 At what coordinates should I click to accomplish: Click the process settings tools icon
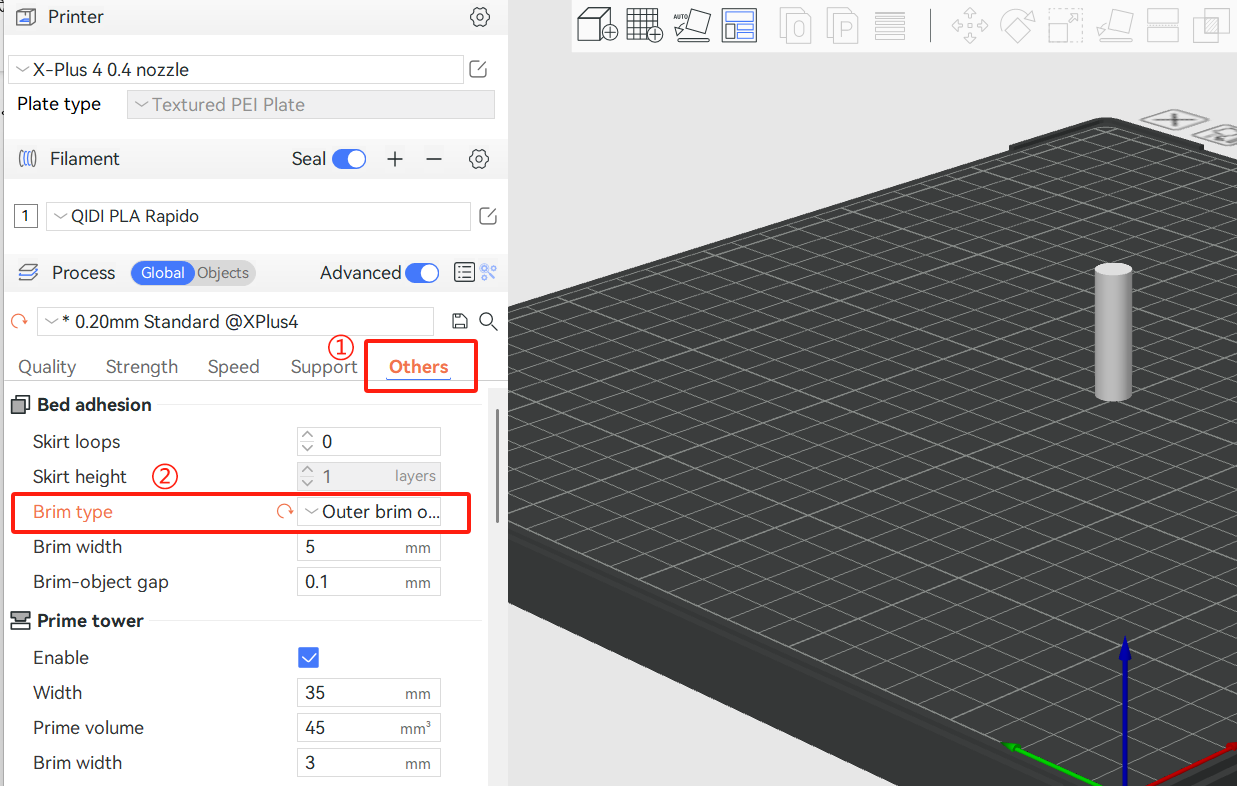coord(489,272)
